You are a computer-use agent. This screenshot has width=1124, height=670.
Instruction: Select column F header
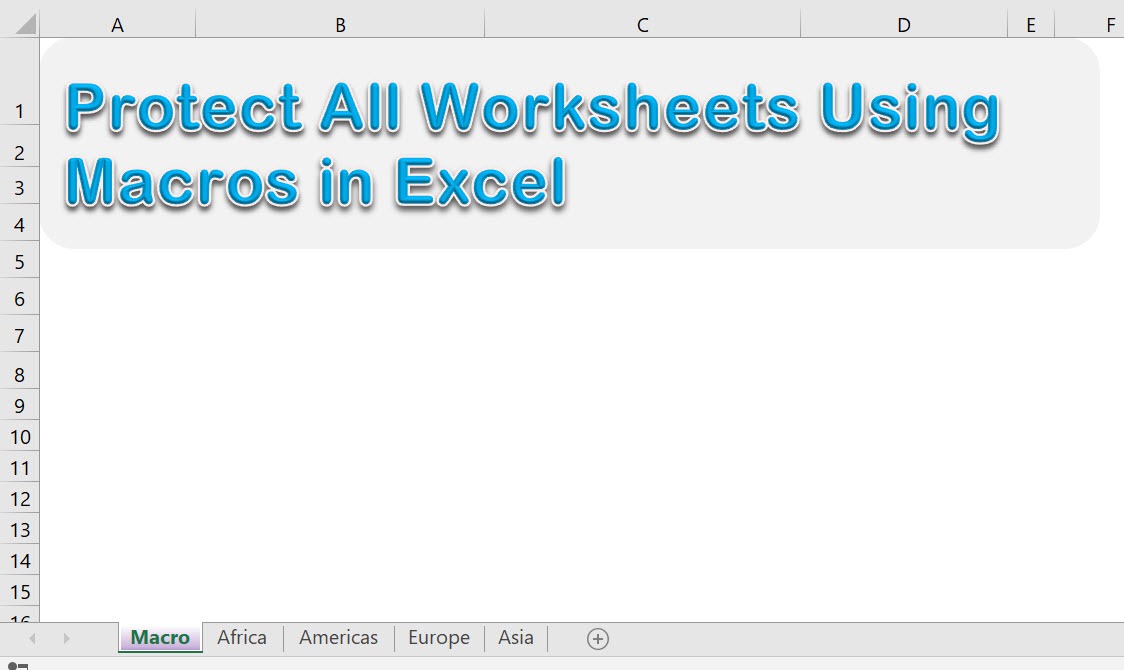coord(1090,25)
